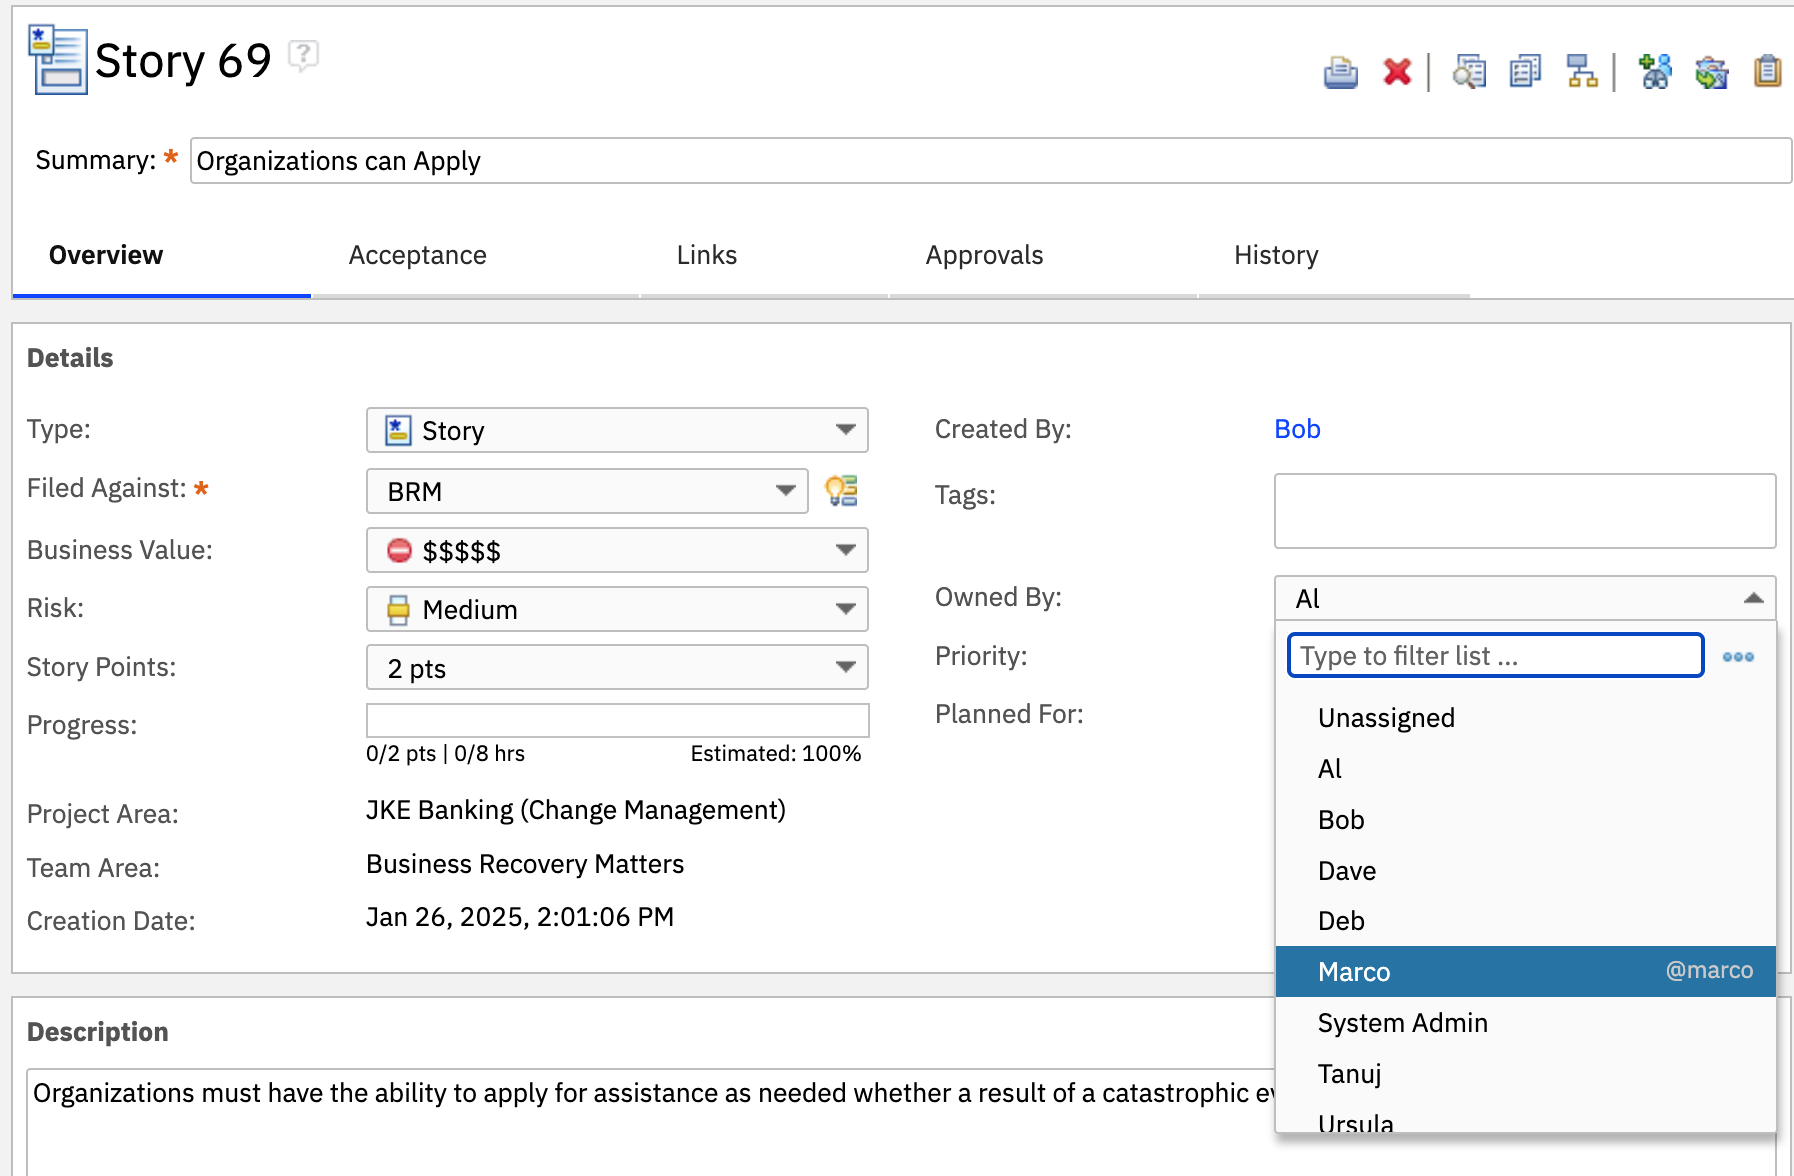Click create child hierarchy icon

1582,72
